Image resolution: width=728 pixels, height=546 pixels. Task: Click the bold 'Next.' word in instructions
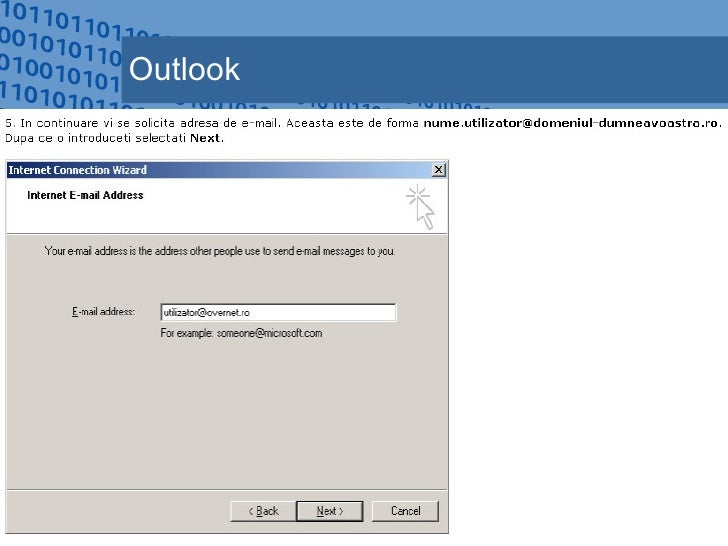207,138
